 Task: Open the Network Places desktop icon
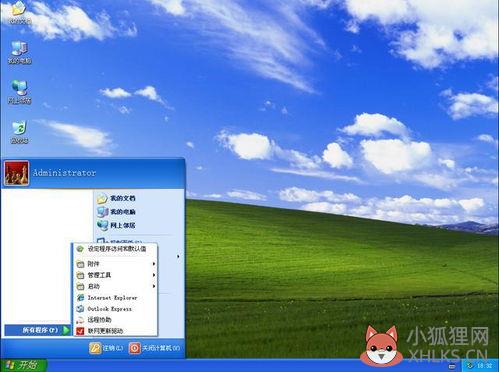click(x=19, y=92)
